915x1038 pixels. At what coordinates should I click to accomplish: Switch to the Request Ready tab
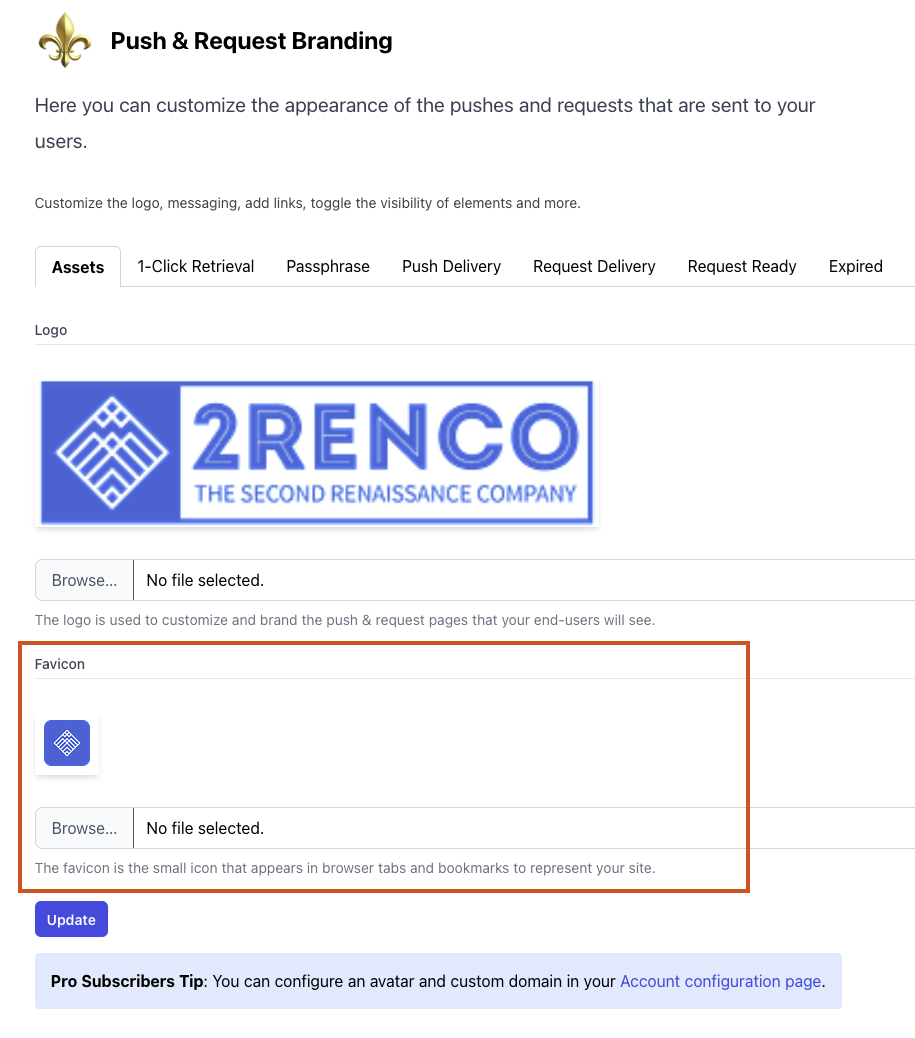742,267
